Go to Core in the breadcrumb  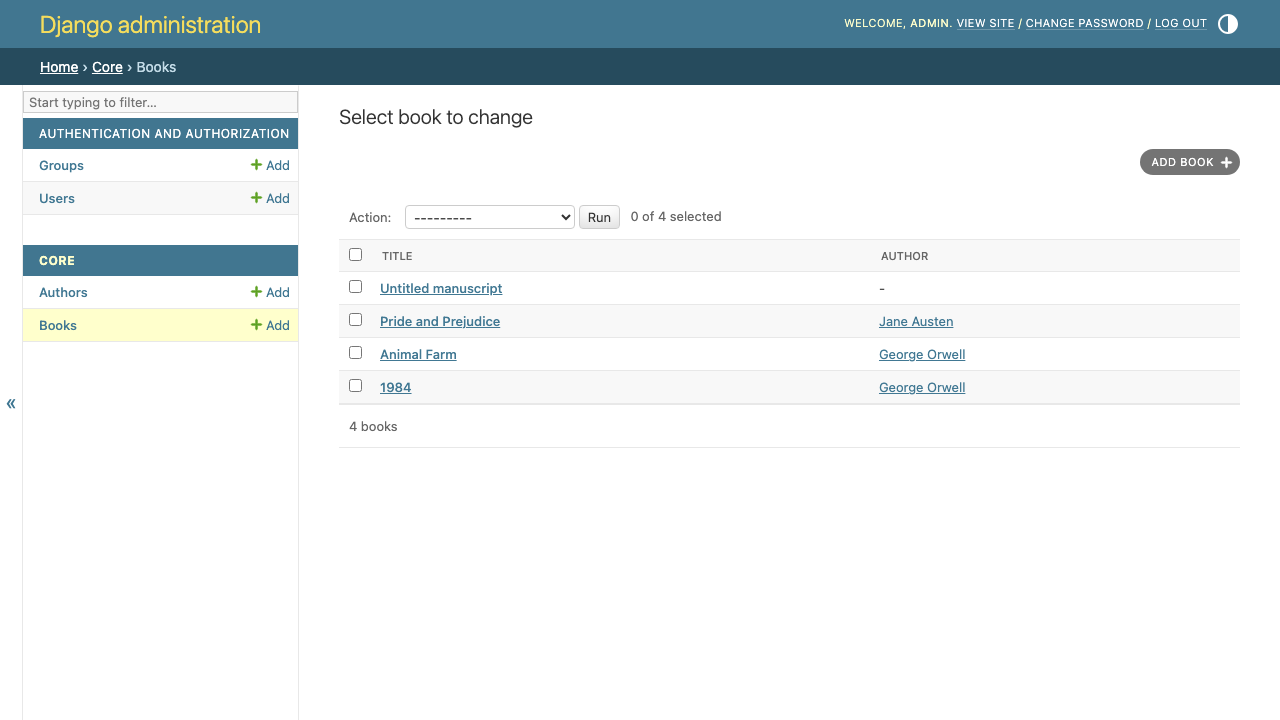[107, 67]
